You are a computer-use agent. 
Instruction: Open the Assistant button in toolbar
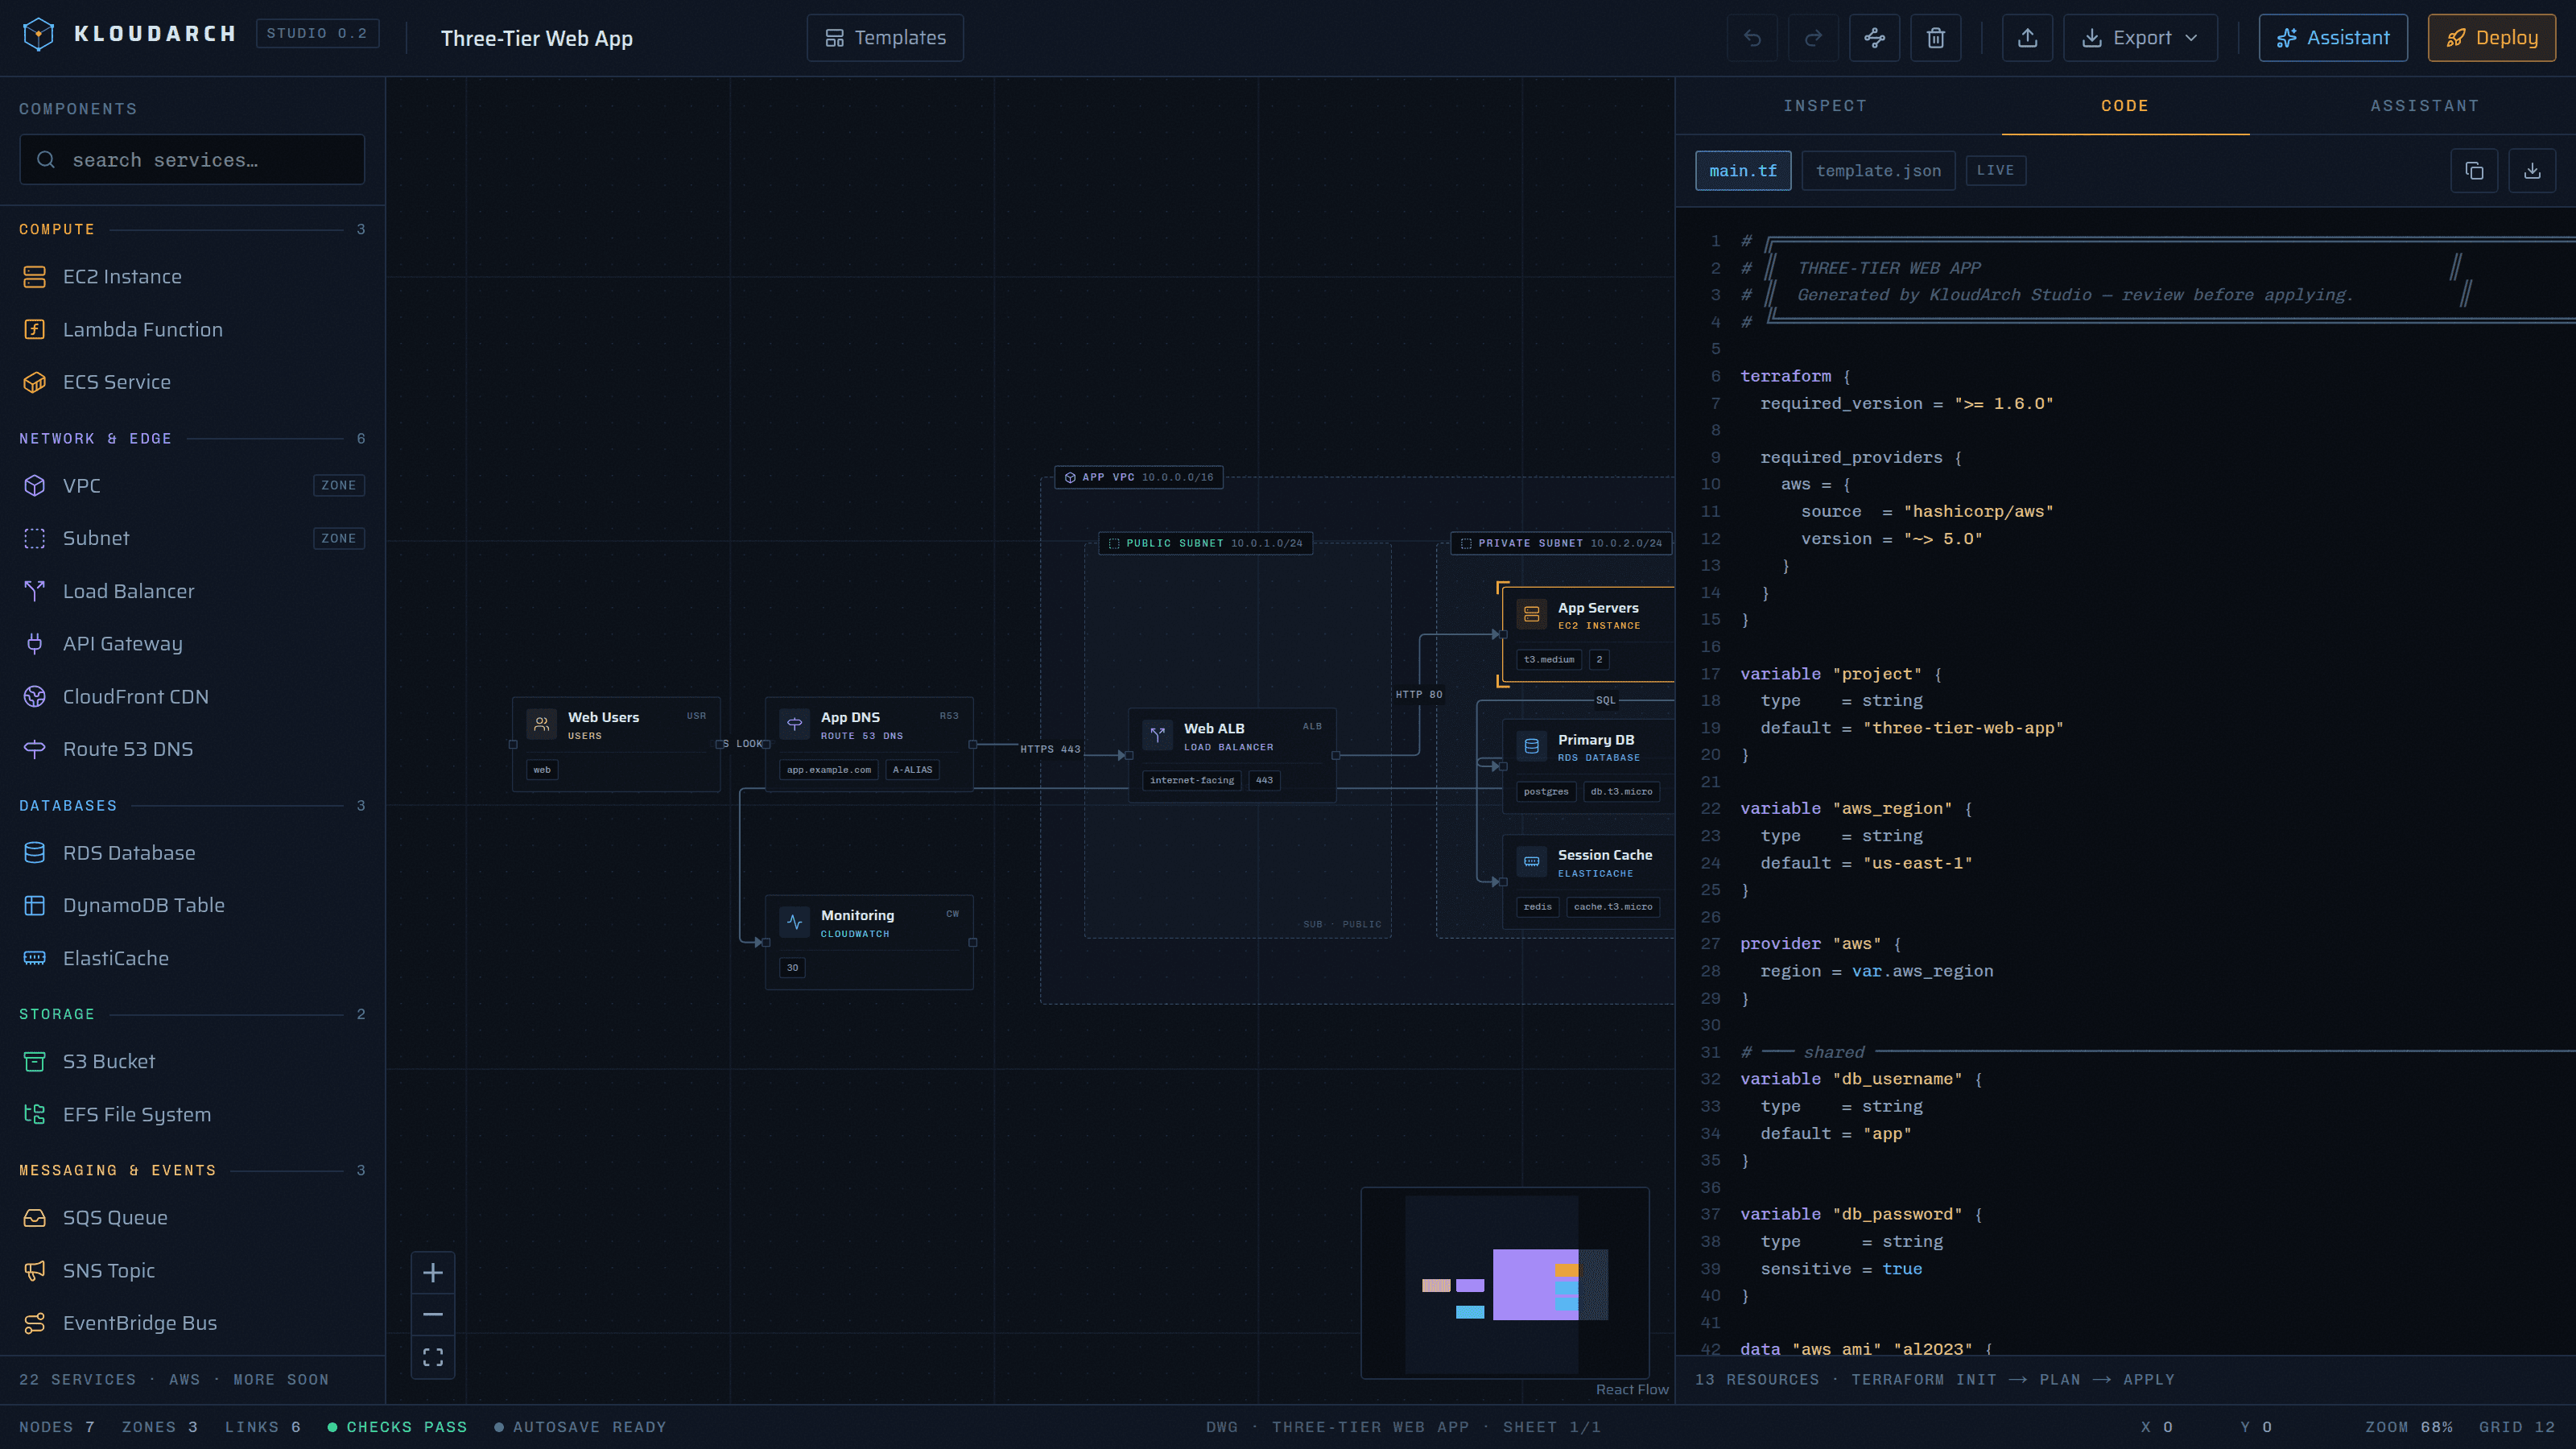click(2333, 38)
